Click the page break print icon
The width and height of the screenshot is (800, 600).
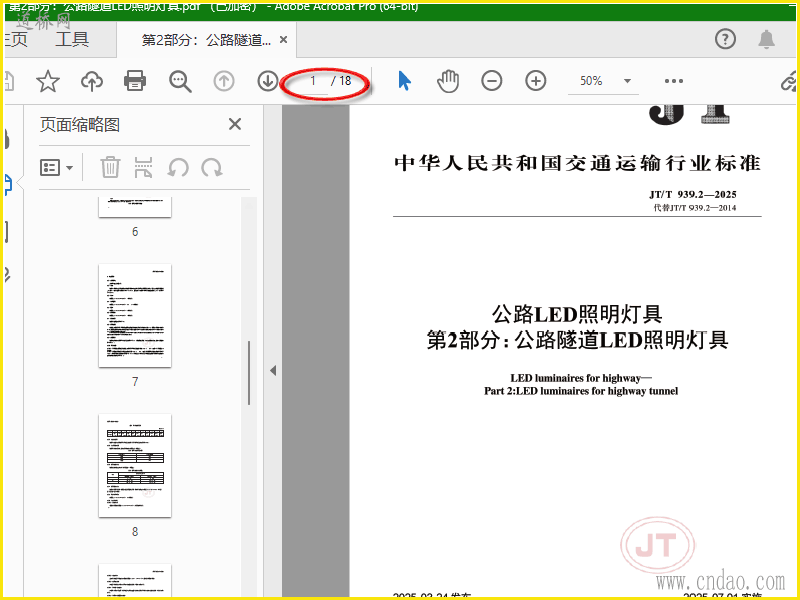coord(143,167)
